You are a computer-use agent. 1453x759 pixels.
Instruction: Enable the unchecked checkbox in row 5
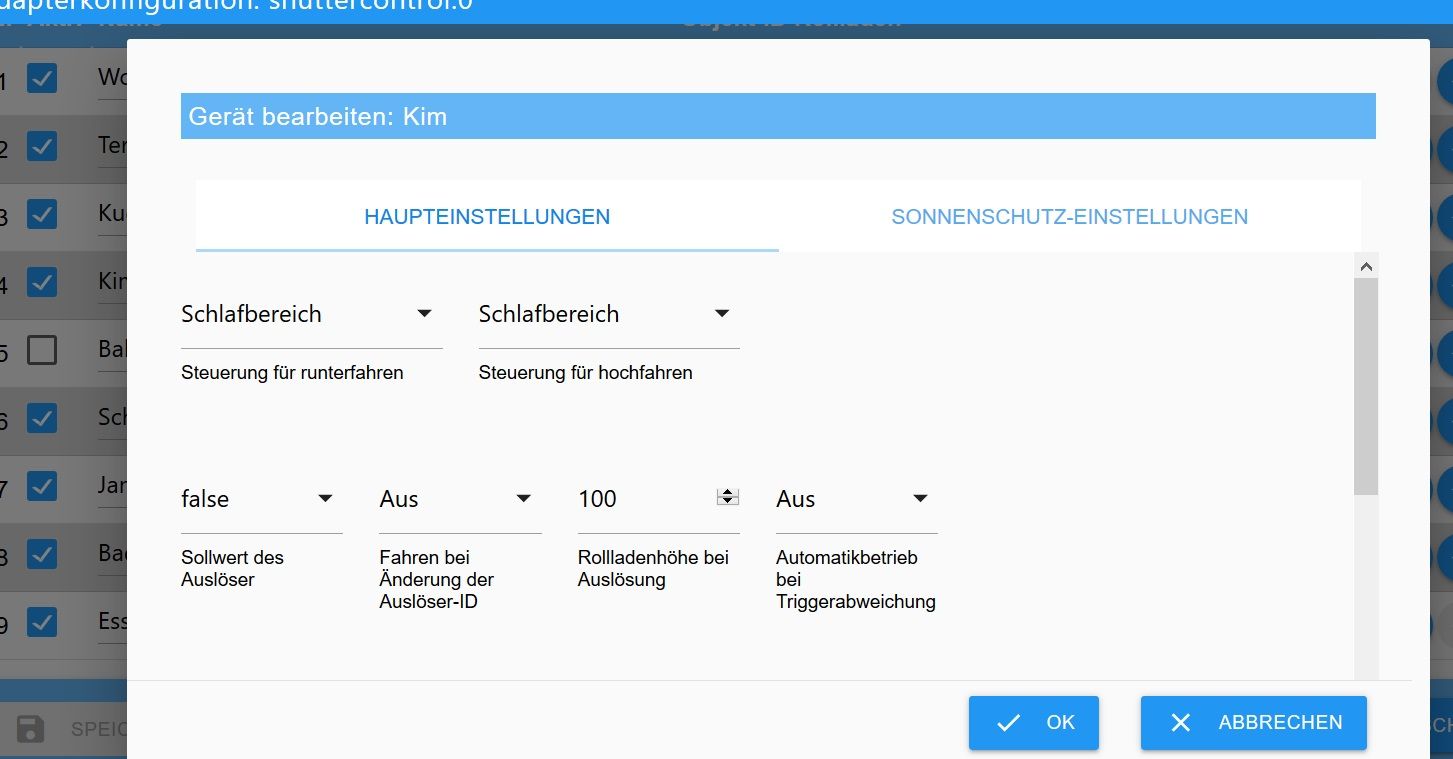pos(42,350)
